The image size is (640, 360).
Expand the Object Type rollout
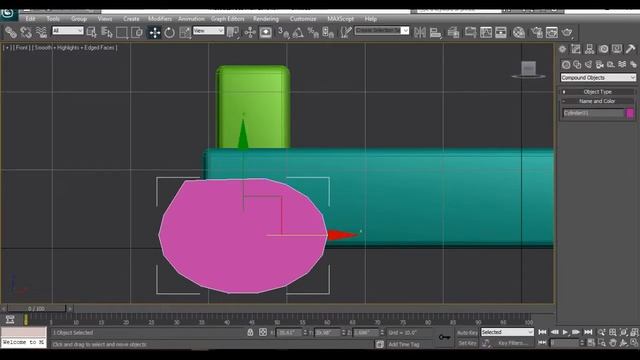coord(598,92)
